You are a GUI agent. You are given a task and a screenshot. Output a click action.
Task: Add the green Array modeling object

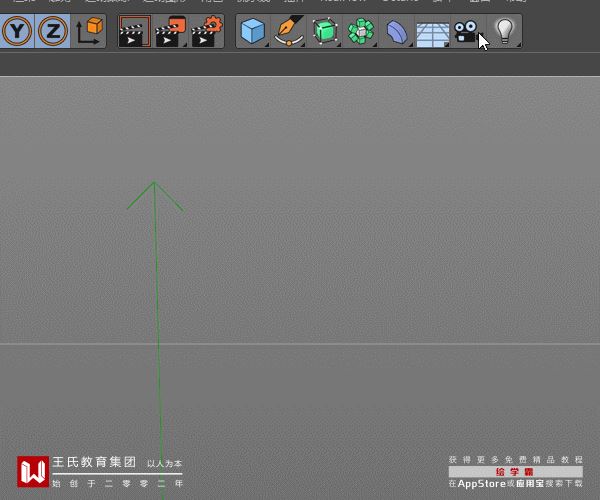(360, 31)
